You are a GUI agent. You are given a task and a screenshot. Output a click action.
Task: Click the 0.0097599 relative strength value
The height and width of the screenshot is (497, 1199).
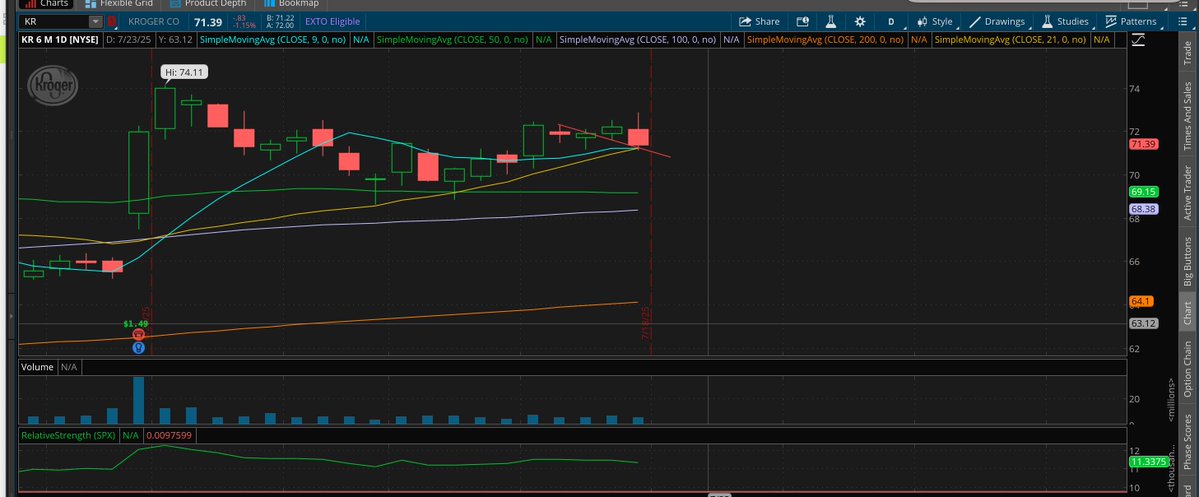coord(171,435)
